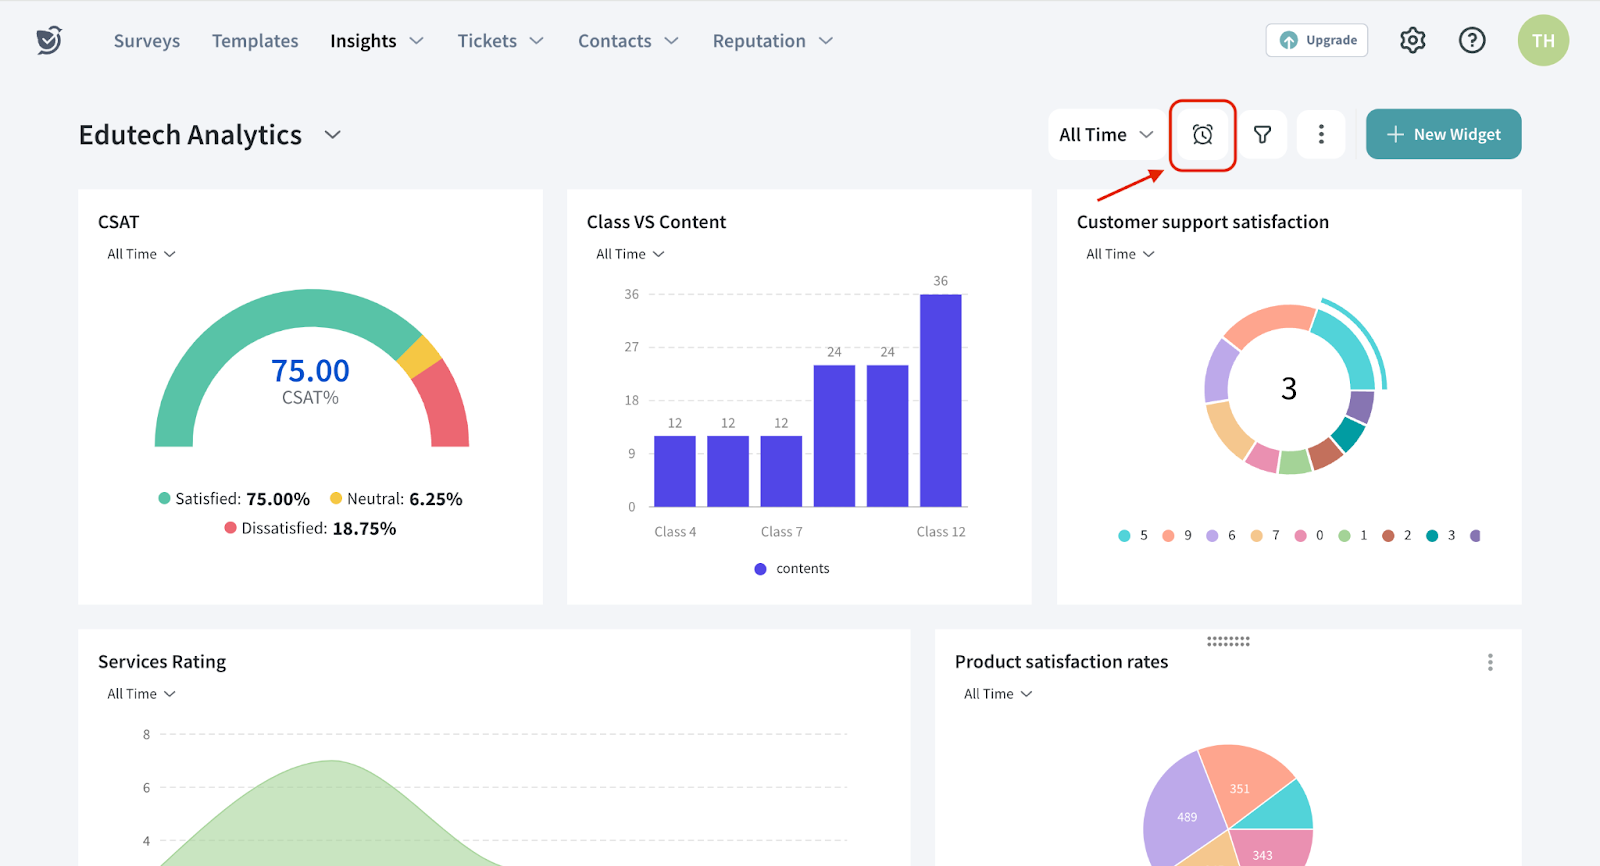This screenshot has height=866, width=1600.
Task: Select the Class 12 bar valued 36
Action: point(940,400)
